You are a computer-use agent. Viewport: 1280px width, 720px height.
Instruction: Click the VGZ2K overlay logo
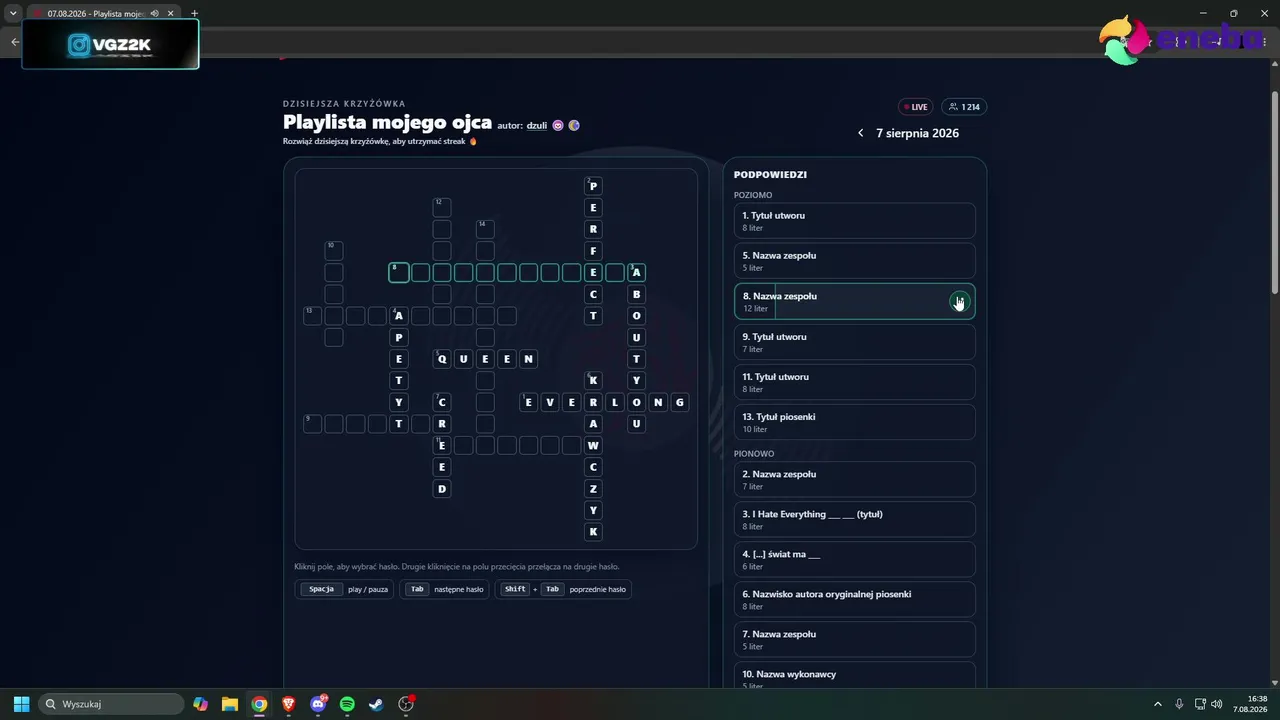pyautogui.click(x=110, y=45)
